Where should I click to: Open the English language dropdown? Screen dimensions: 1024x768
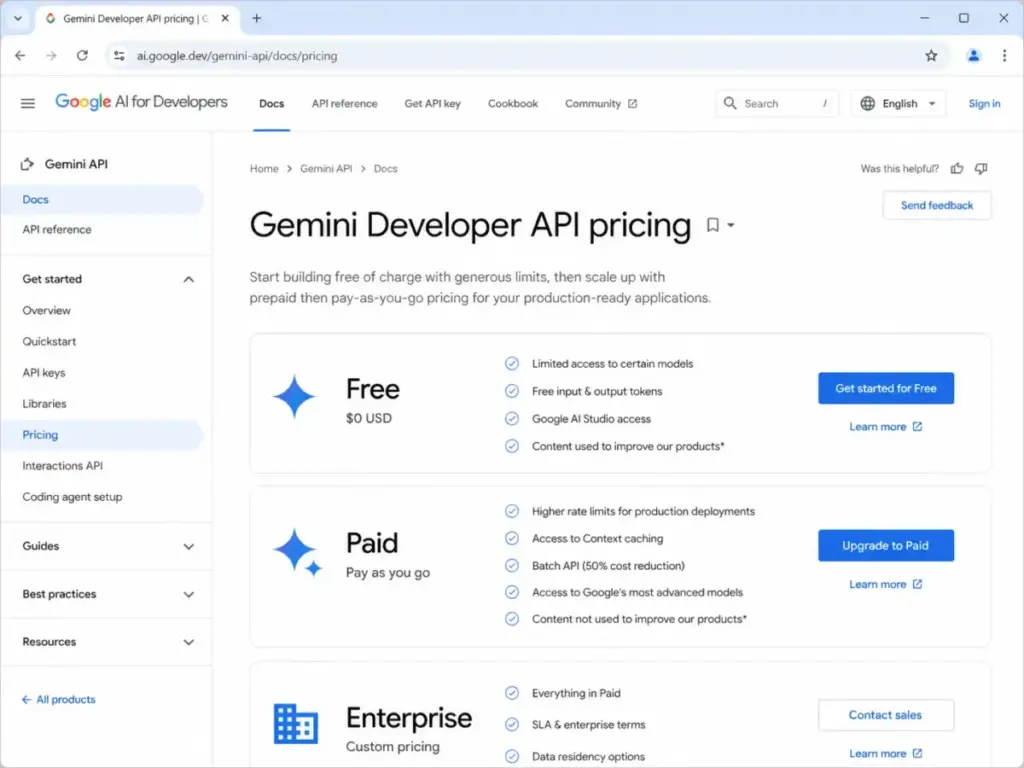(899, 103)
